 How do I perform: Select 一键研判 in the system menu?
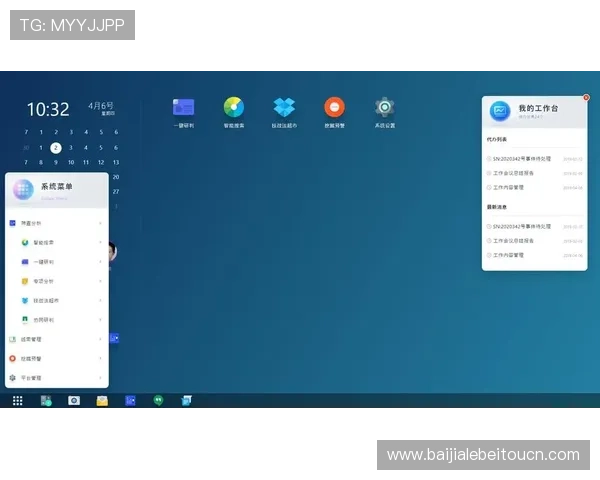tap(44, 261)
